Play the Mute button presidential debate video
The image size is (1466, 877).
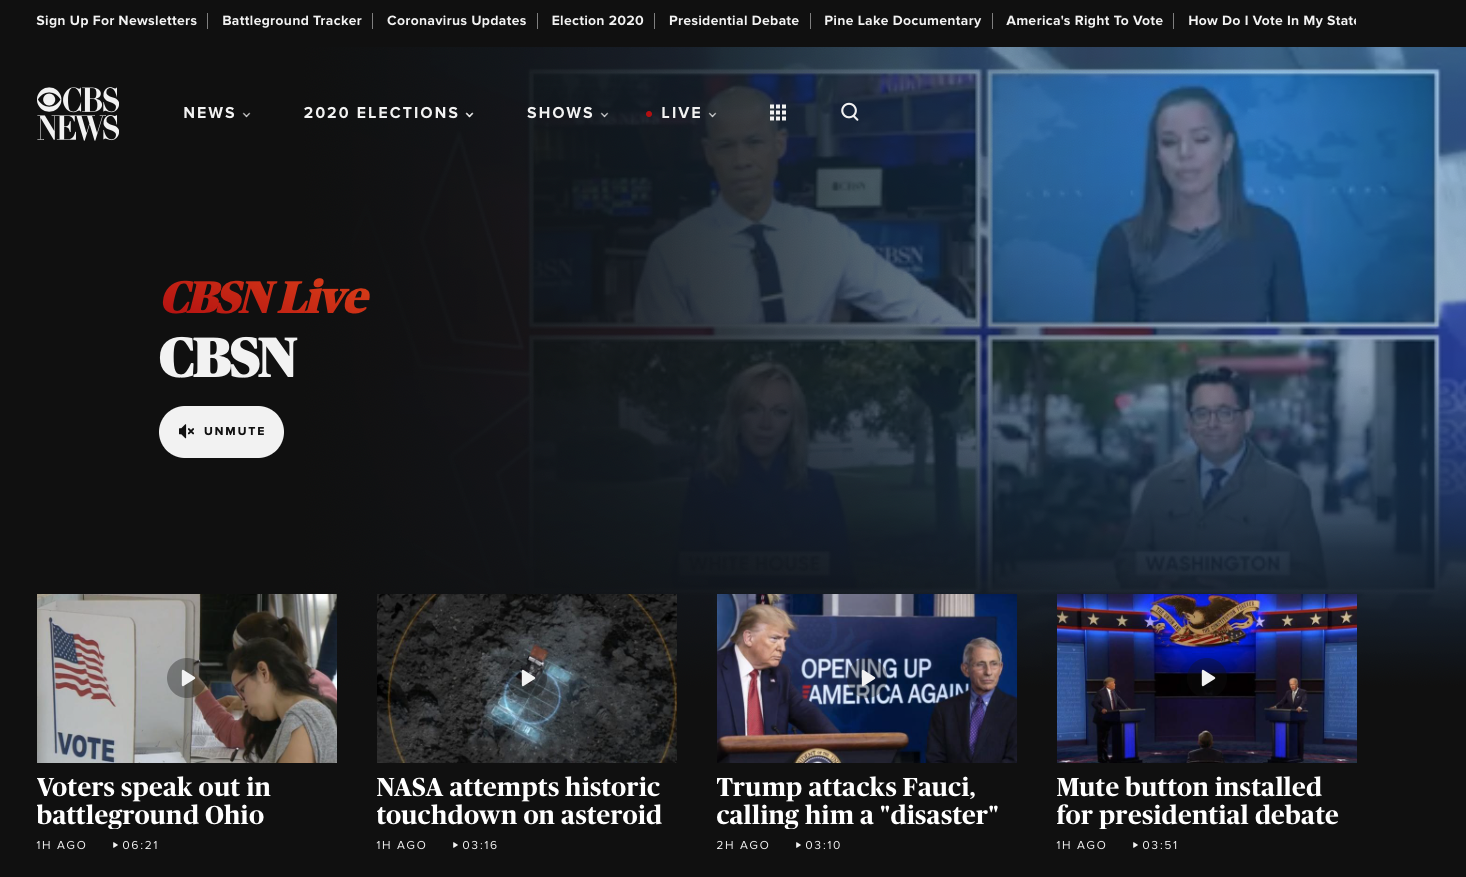point(1207,678)
